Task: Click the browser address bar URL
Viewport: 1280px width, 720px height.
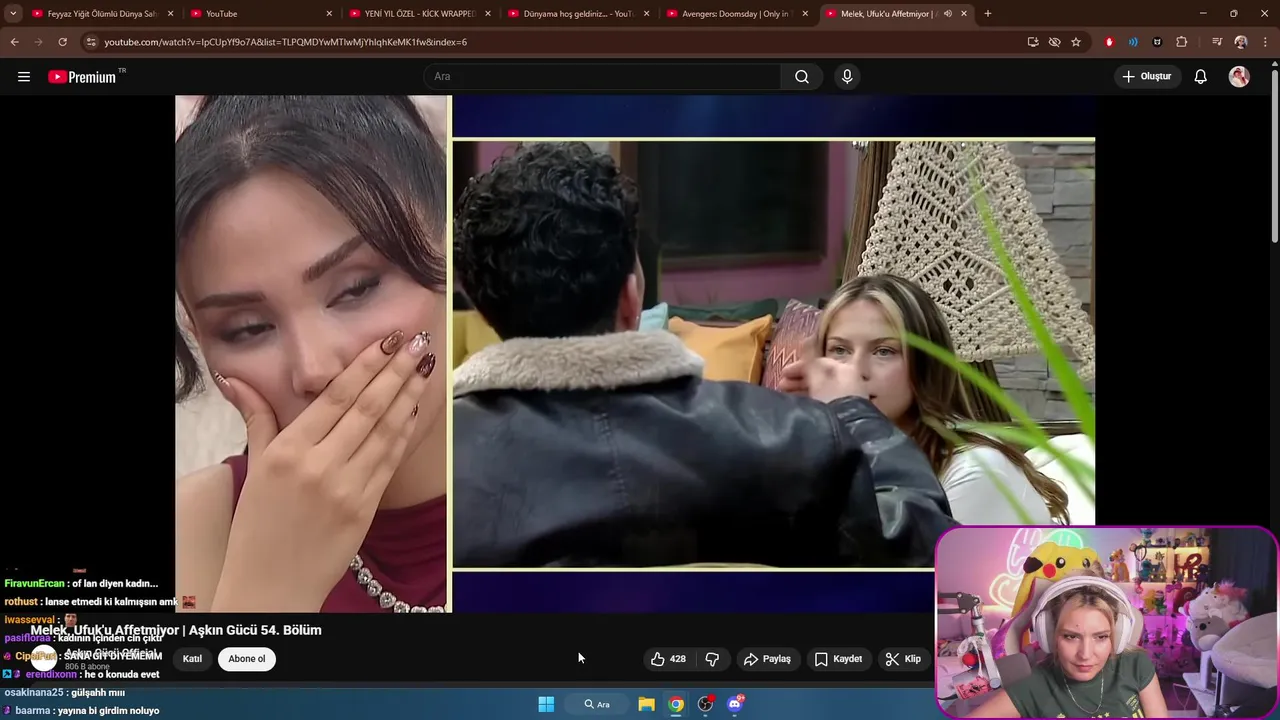Action: coord(285,42)
